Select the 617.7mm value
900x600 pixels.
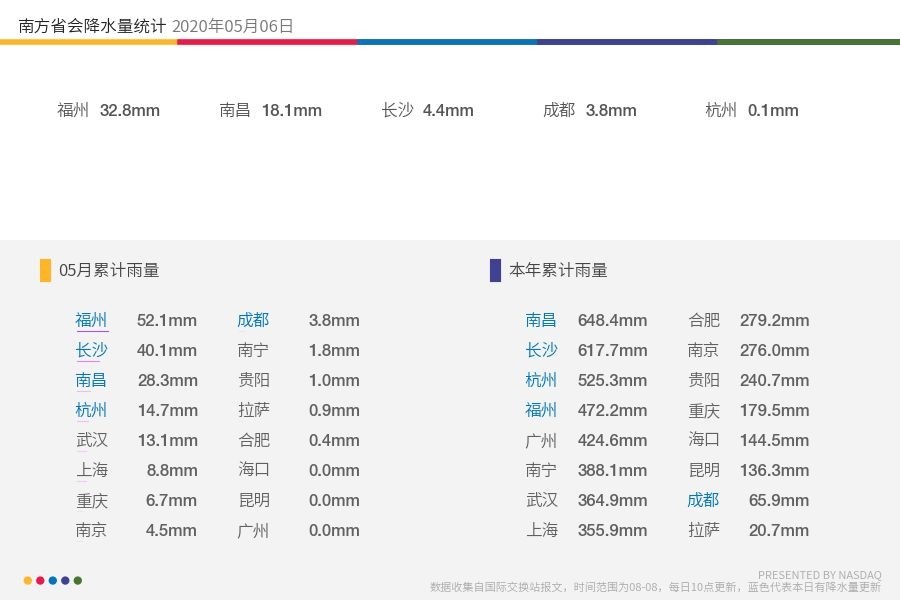[612, 350]
